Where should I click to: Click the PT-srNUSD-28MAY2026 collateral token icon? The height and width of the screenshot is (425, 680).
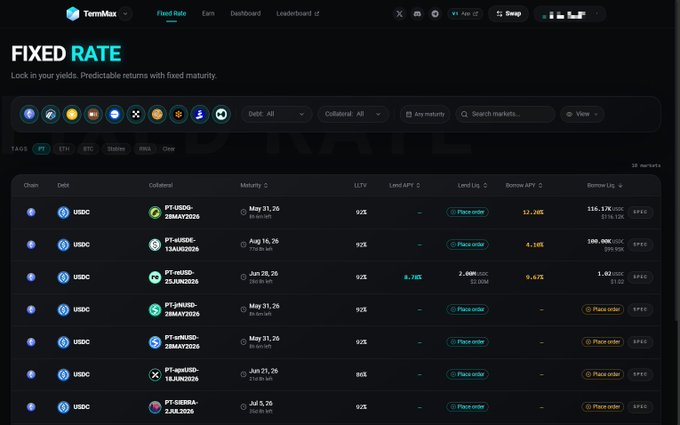[x=155, y=343]
